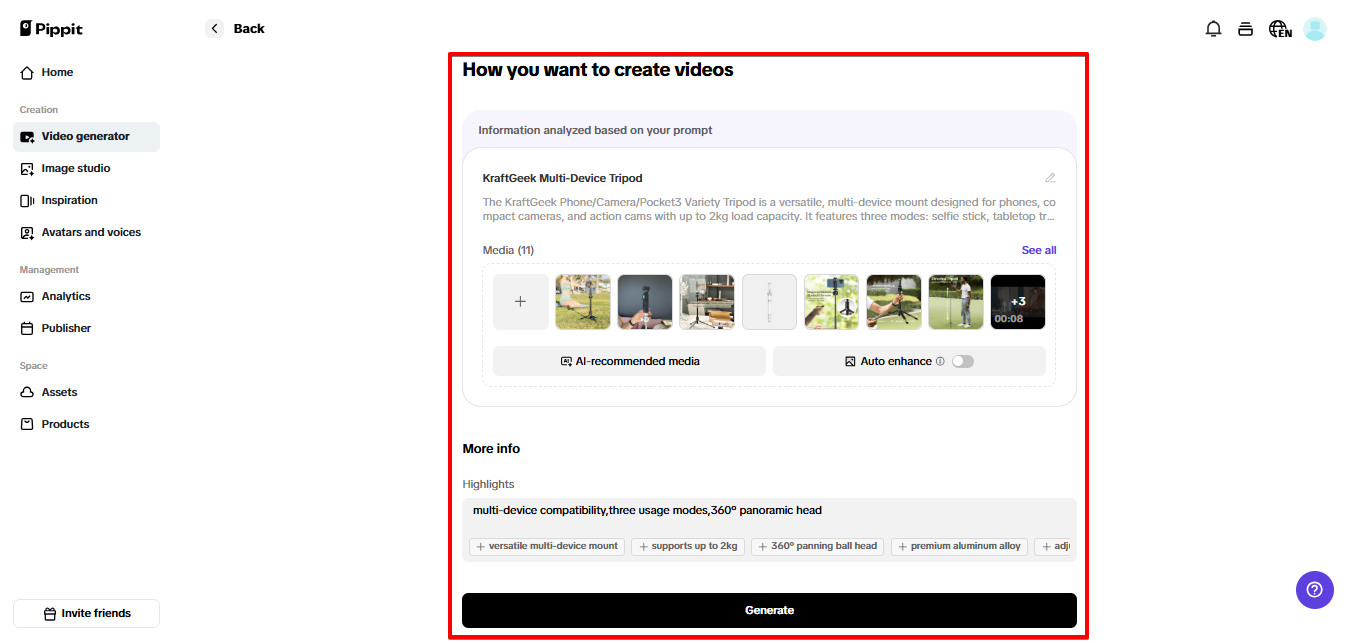
Task: Open the credits stack icon
Action: coord(1245,29)
